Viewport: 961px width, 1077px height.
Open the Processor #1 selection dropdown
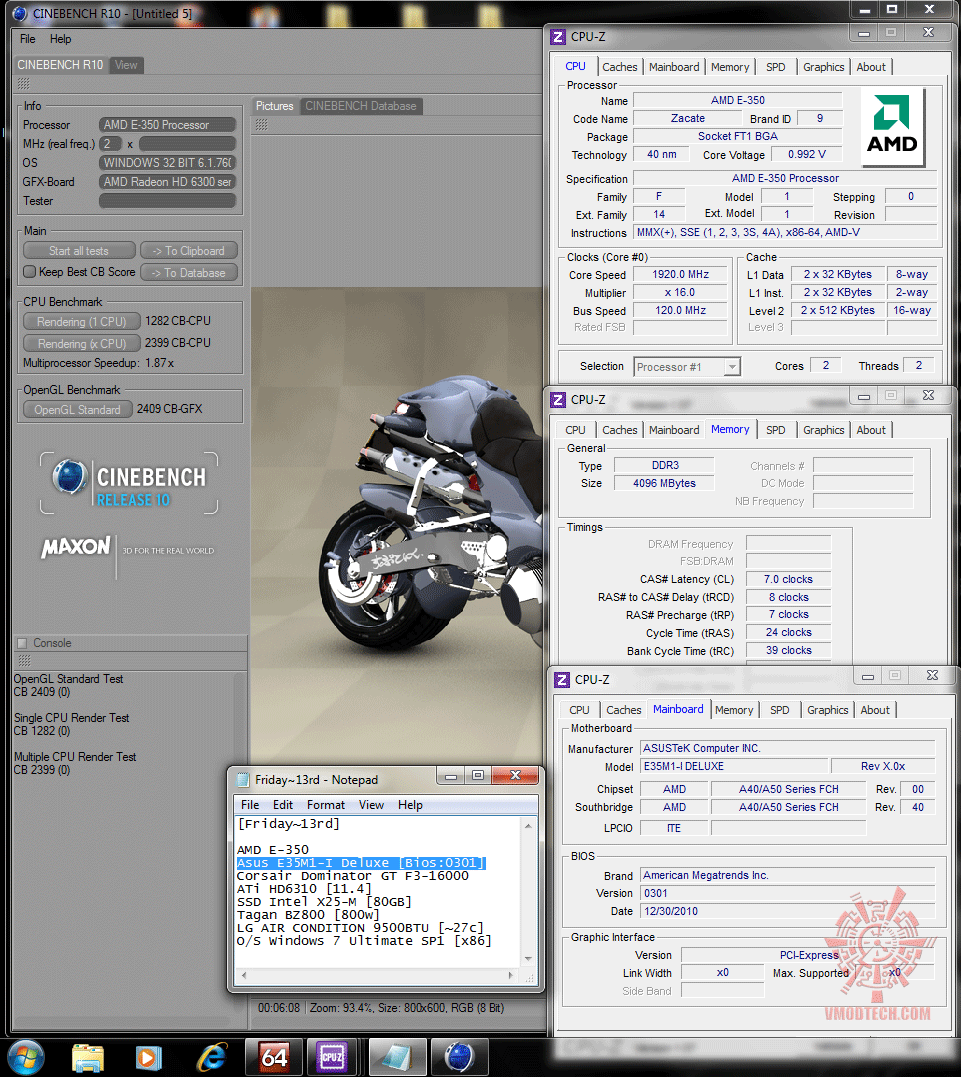pos(732,367)
